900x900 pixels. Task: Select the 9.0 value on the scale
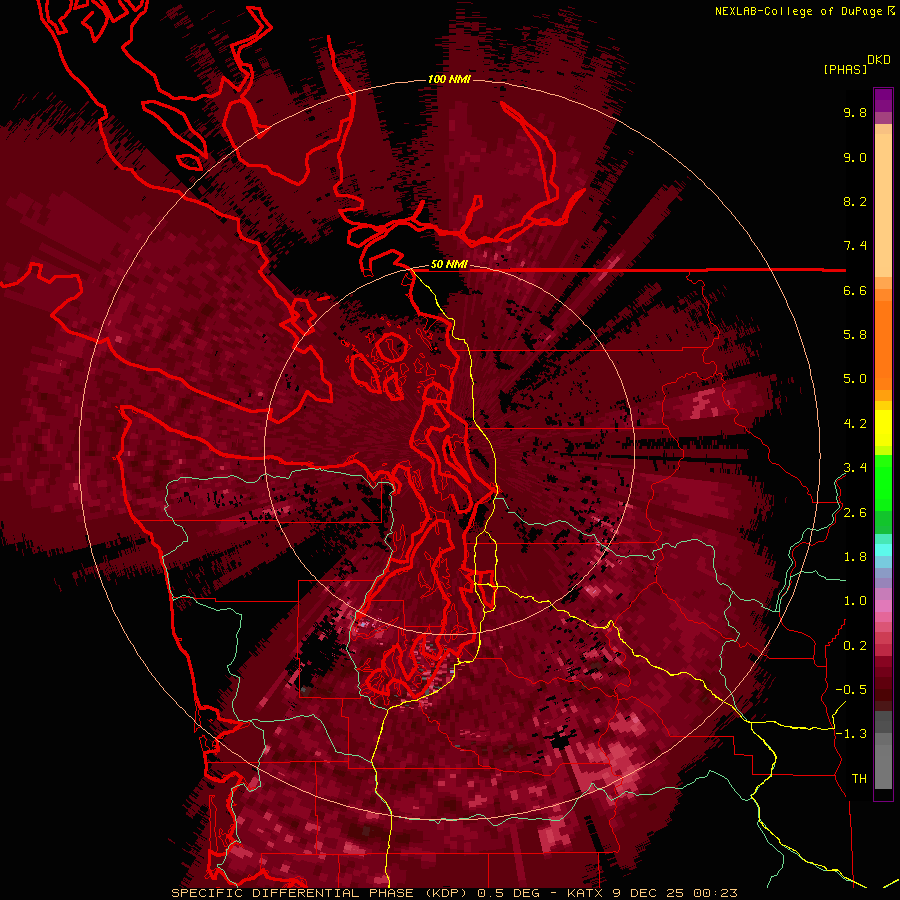(x=855, y=157)
